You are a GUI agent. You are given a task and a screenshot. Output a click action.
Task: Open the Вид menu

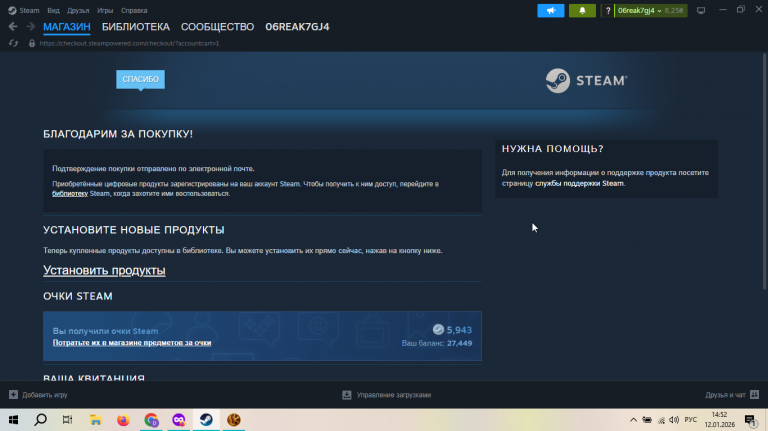tap(53, 10)
